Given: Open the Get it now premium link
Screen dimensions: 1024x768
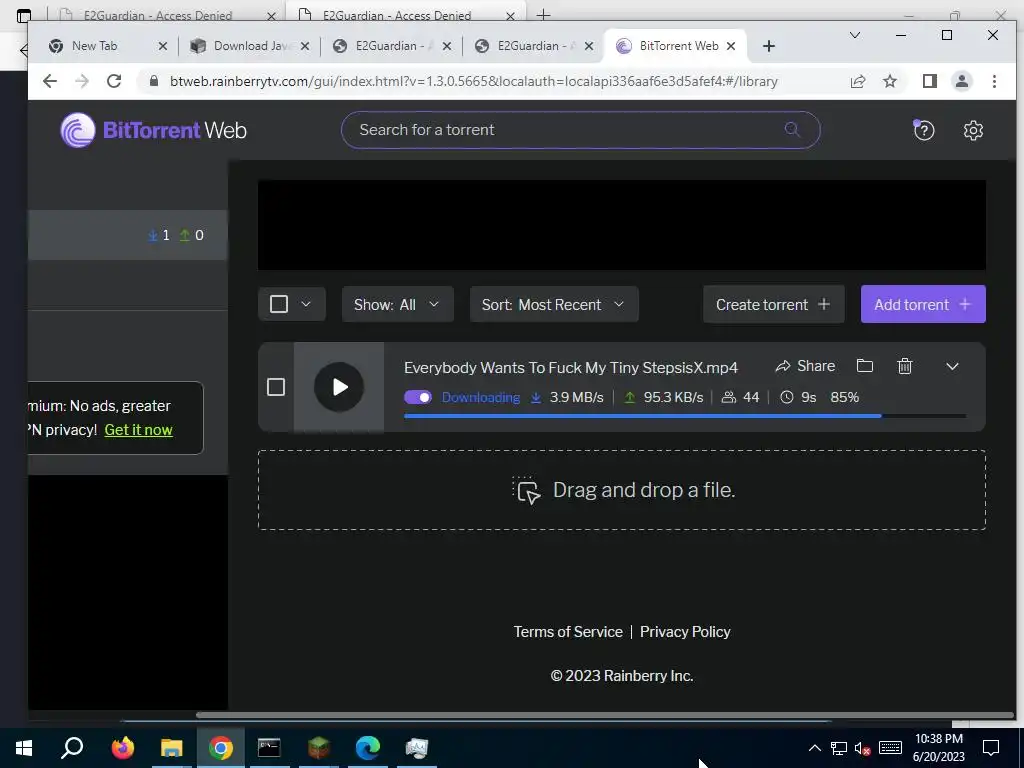Looking at the screenshot, I should (x=138, y=430).
